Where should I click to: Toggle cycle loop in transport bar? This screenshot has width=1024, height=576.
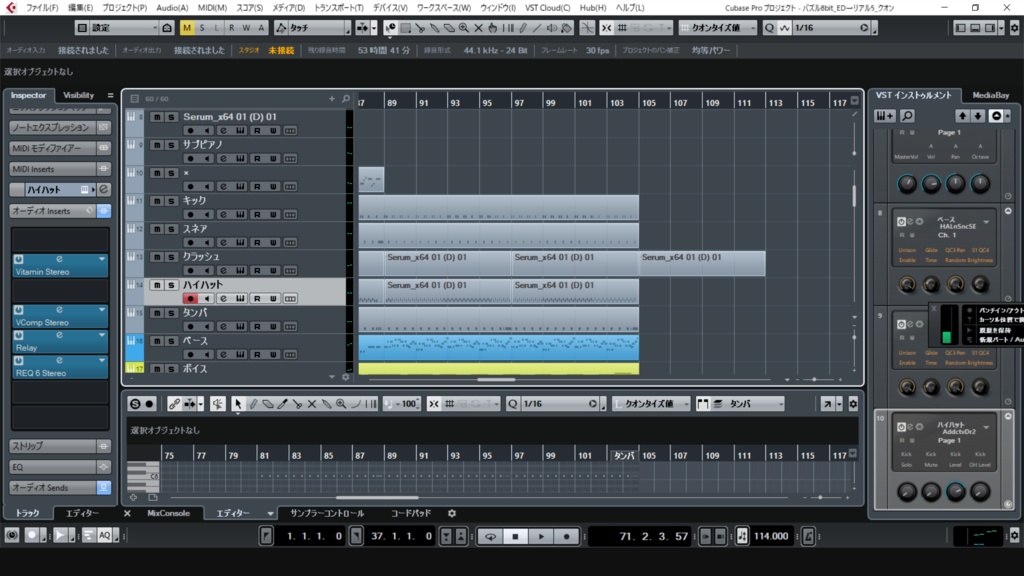(490, 536)
